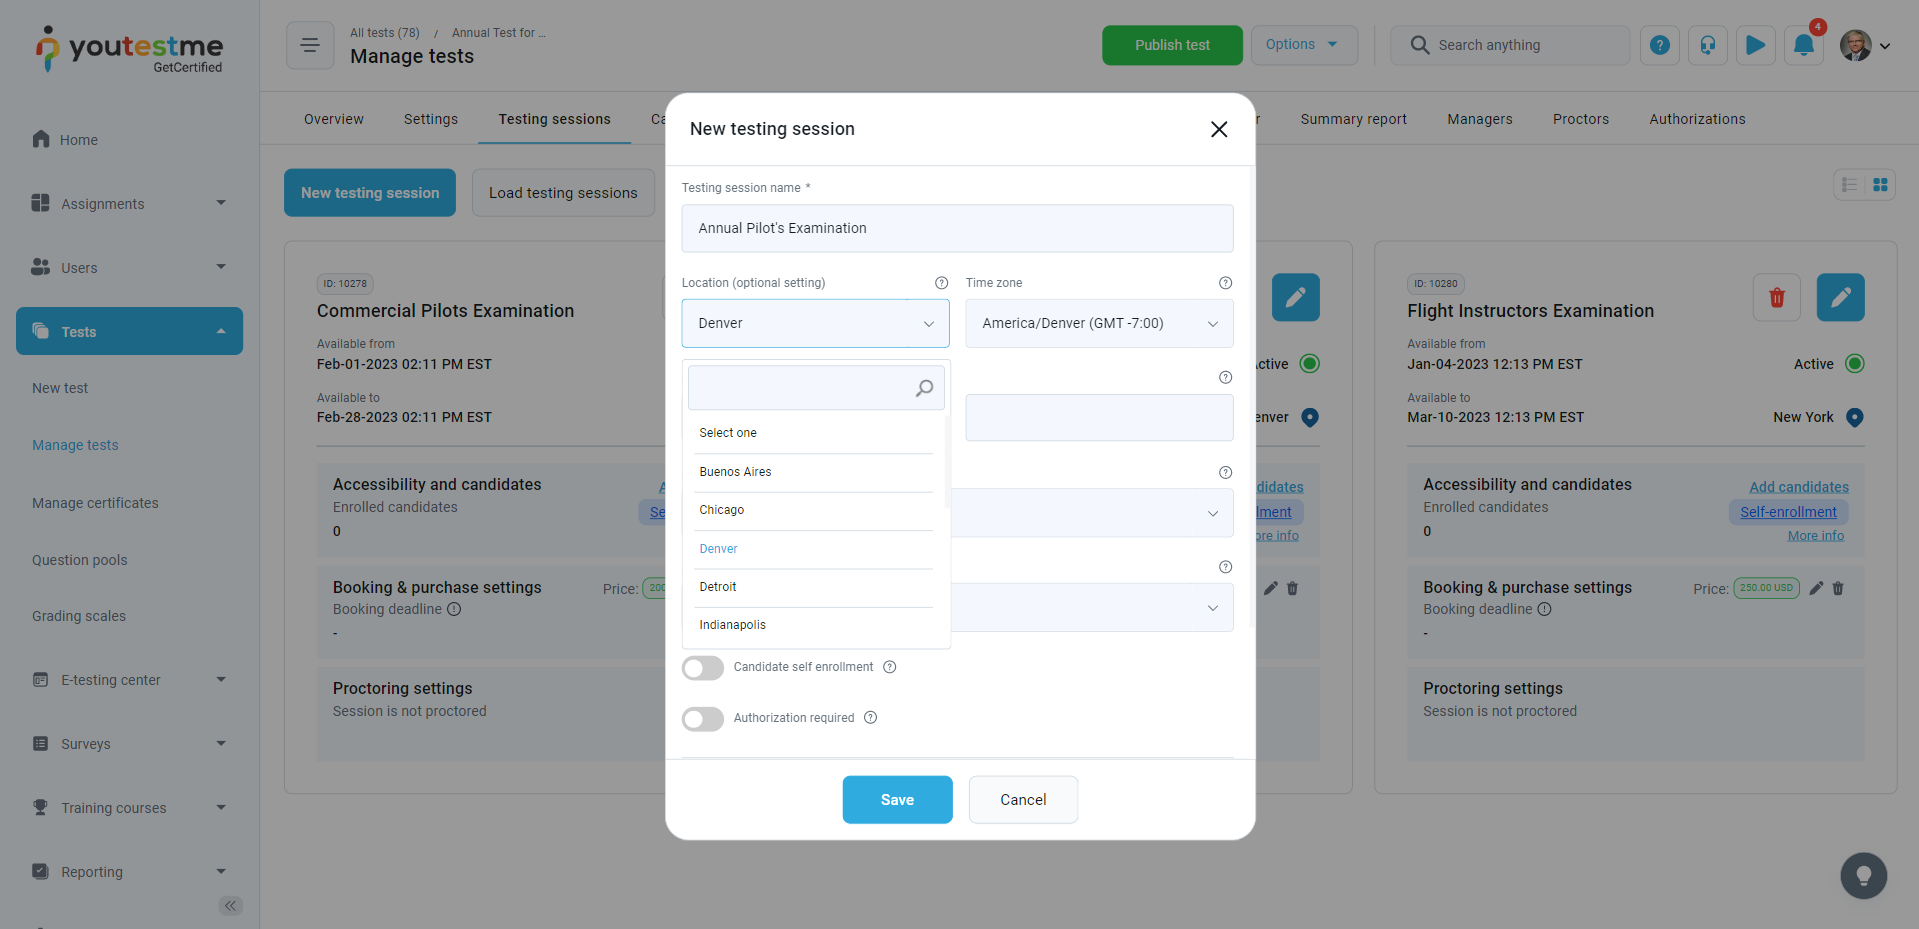
Task: Expand the Options dropdown button
Action: click(1303, 45)
